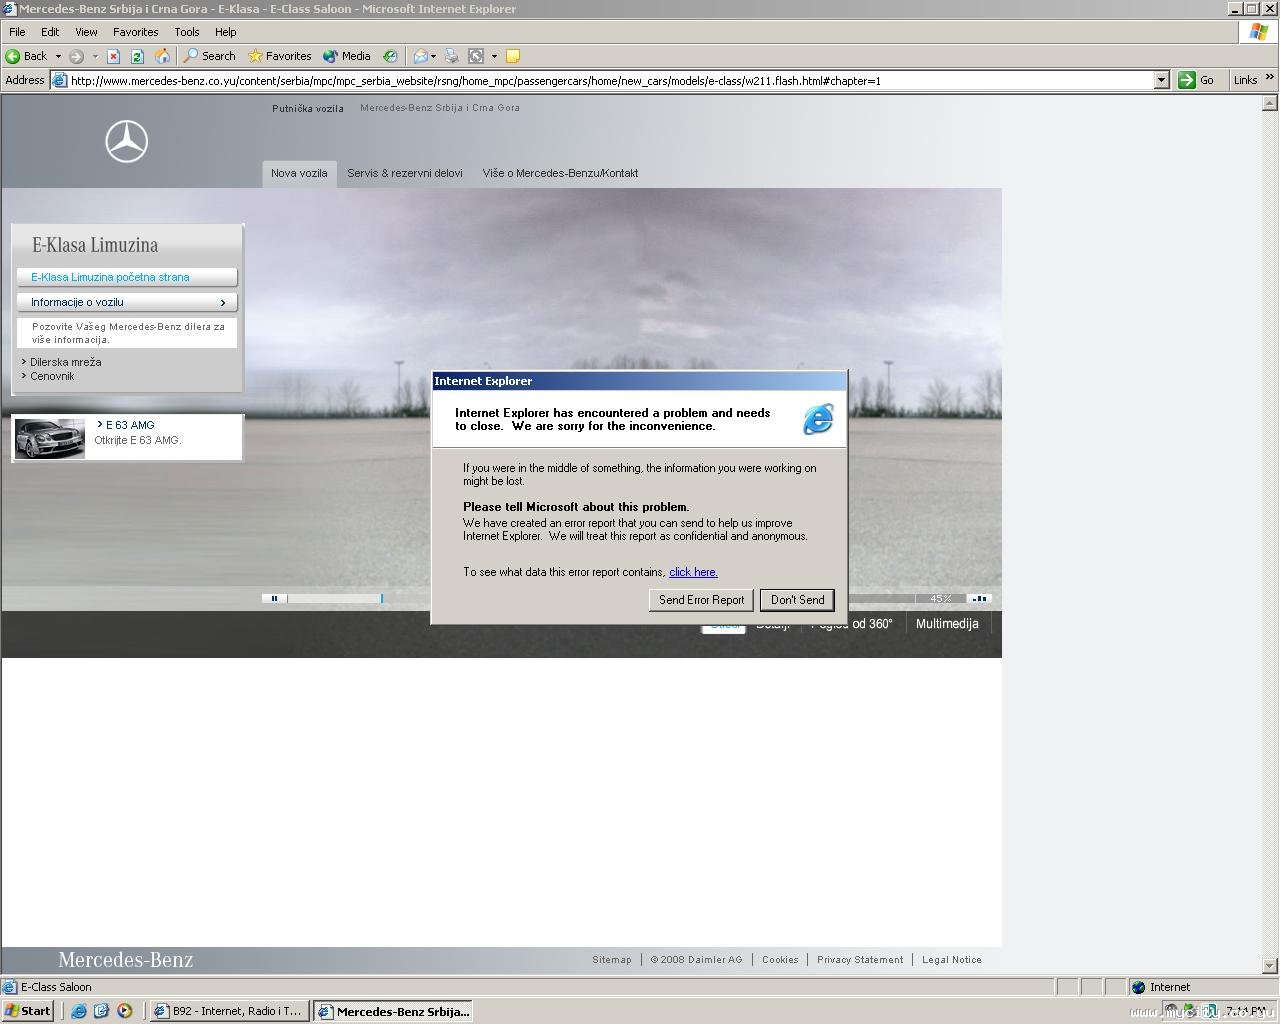1280x1024 pixels.
Task: Expand the Mail dropdown arrow
Action: [433, 56]
